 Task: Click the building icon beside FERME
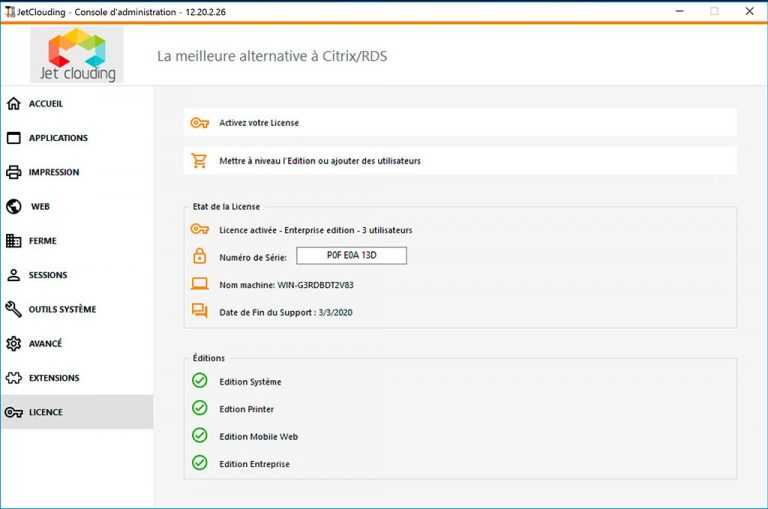coord(14,241)
